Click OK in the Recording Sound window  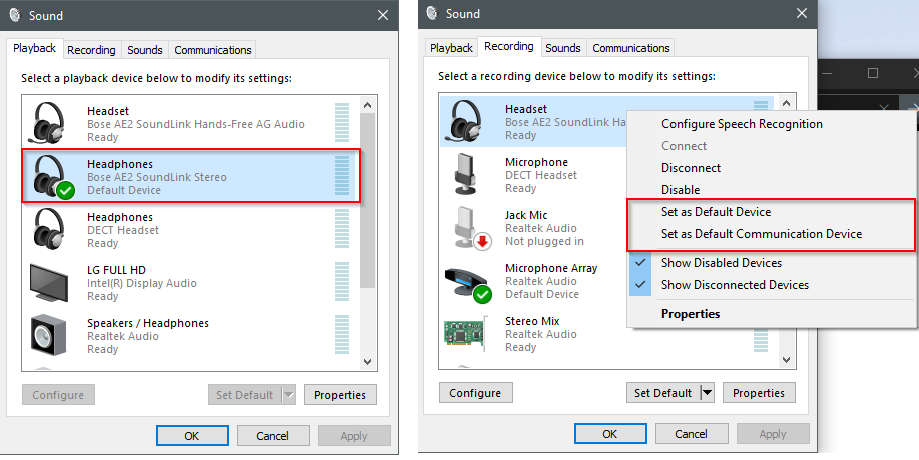pyautogui.click(x=610, y=434)
